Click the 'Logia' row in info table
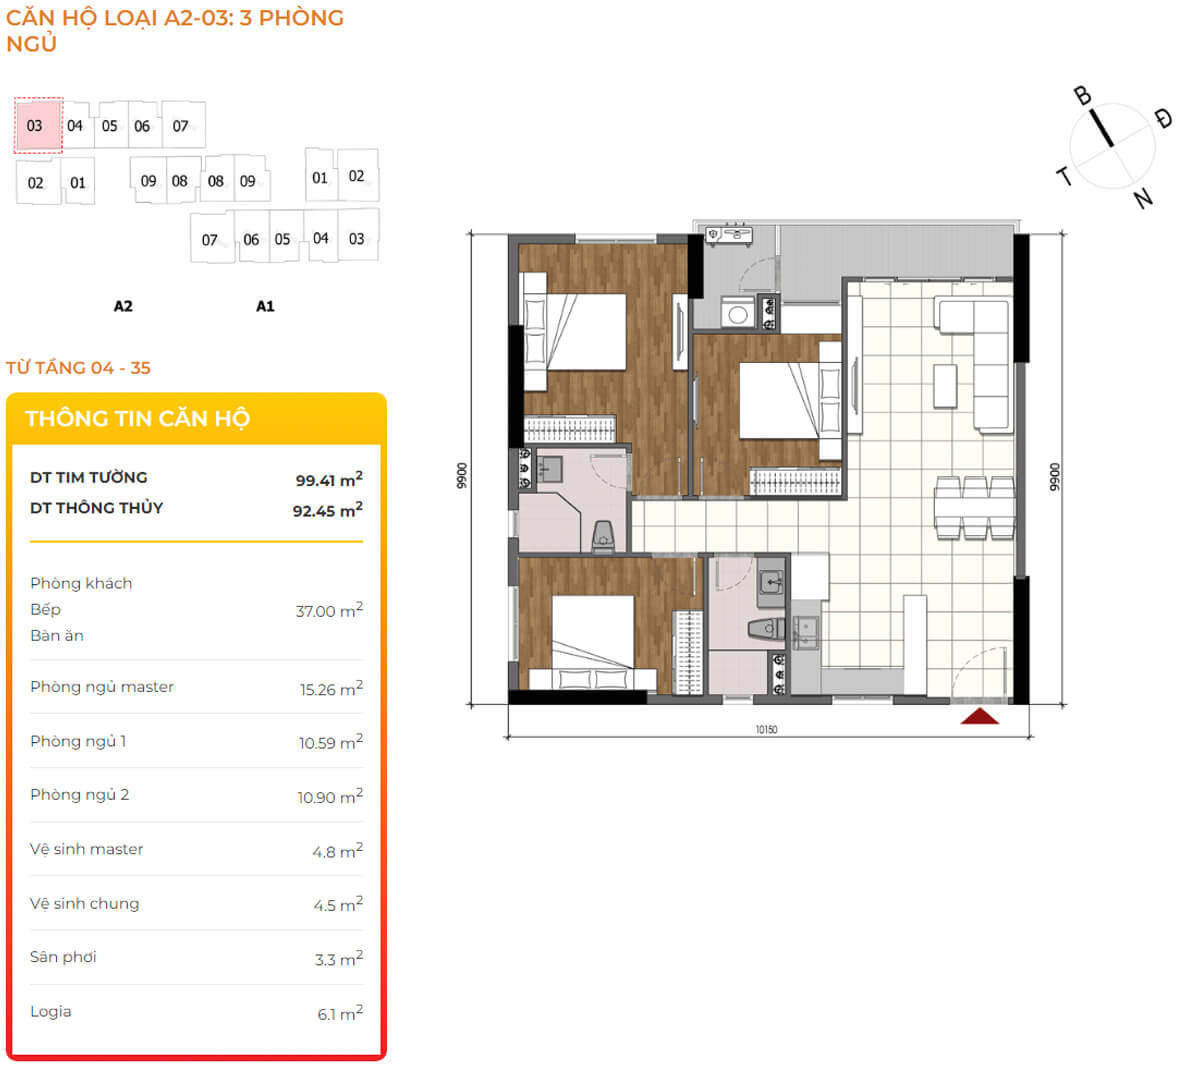1200x1071 pixels. coord(196,1012)
